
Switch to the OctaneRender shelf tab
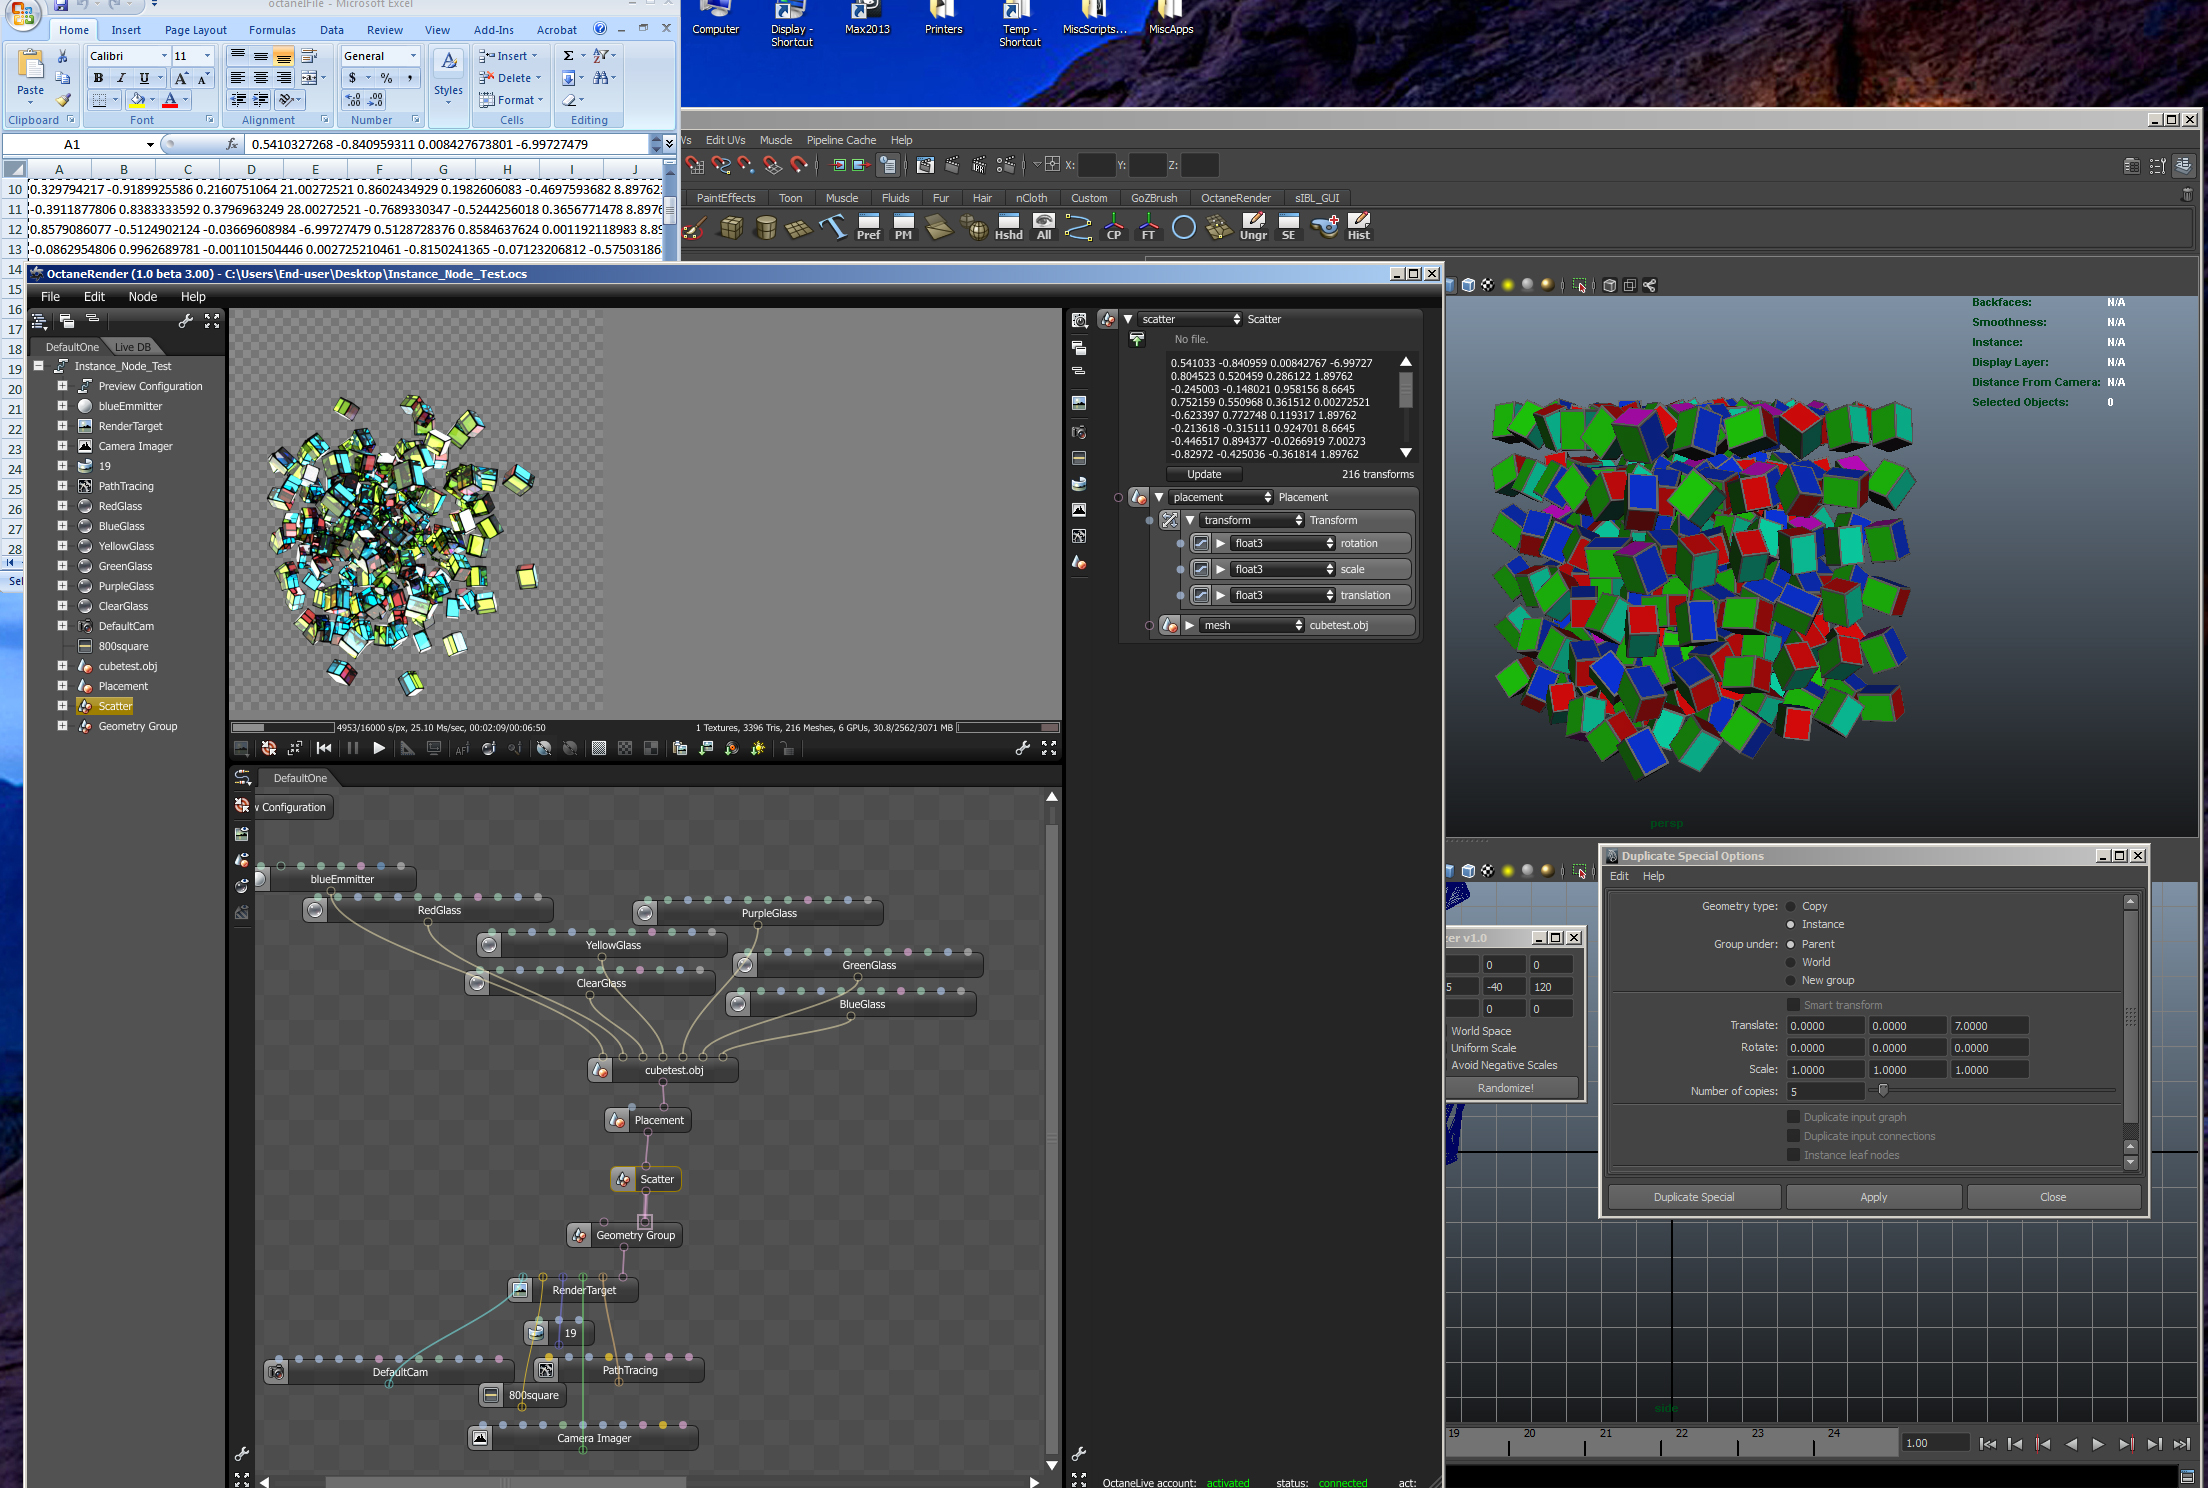pyautogui.click(x=1235, y=198)
